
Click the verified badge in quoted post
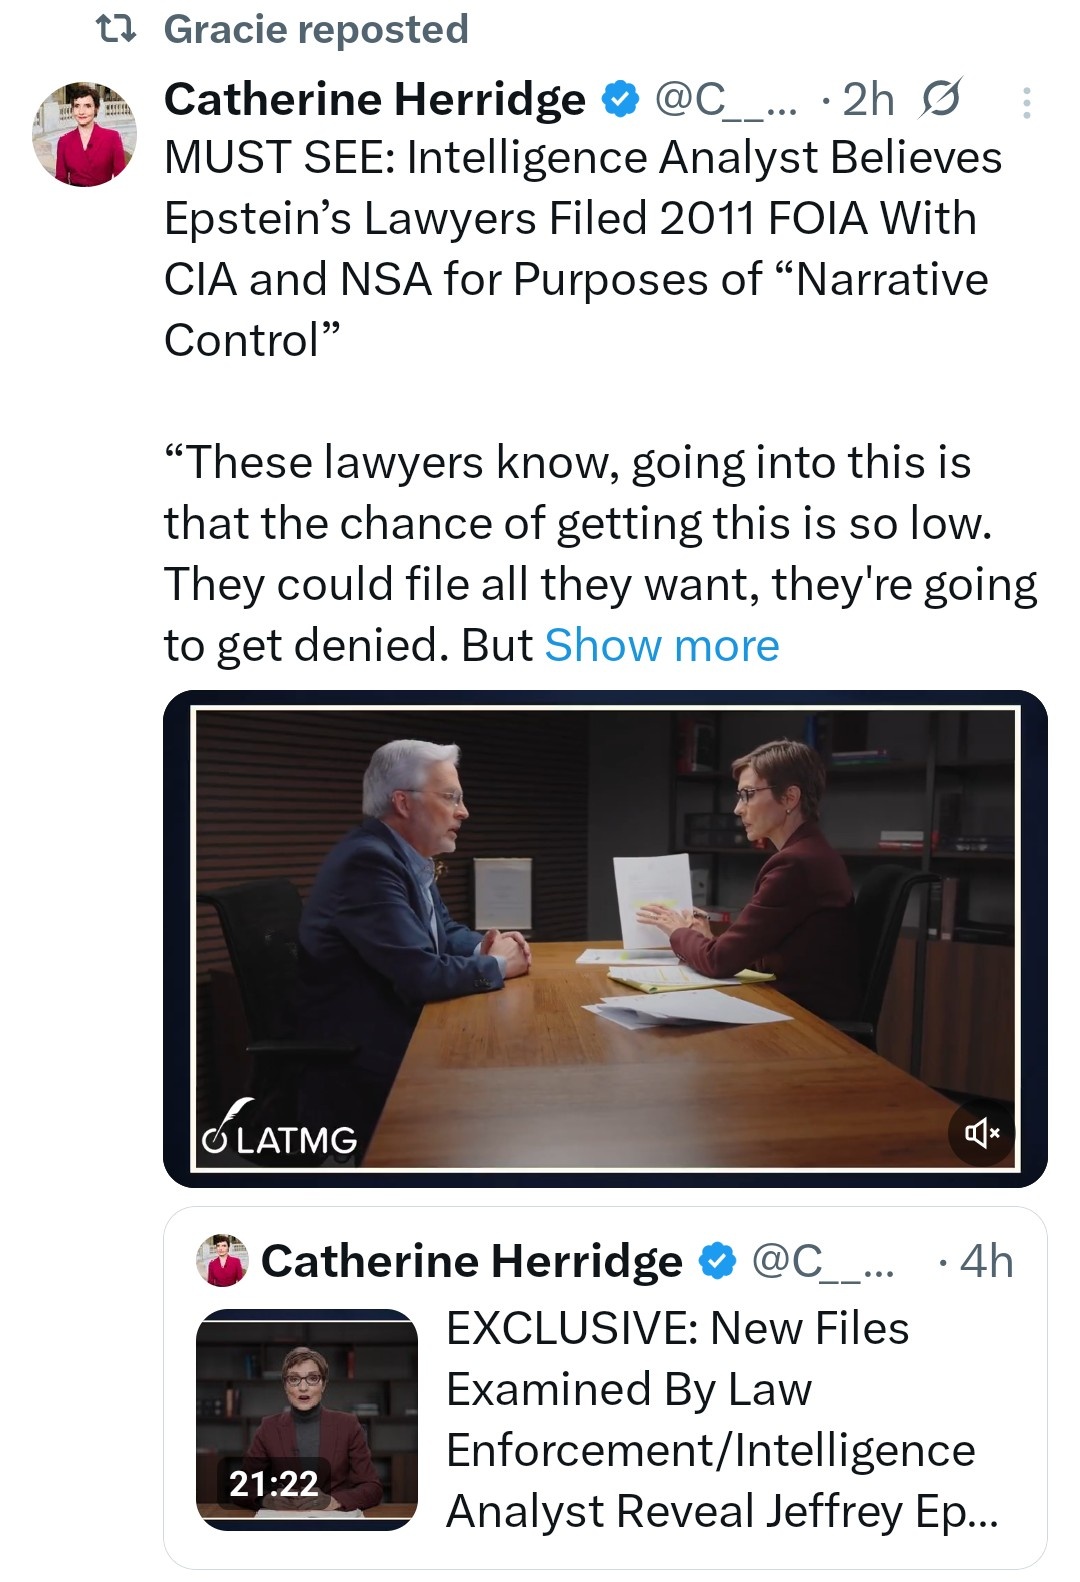click(717, 1261)
